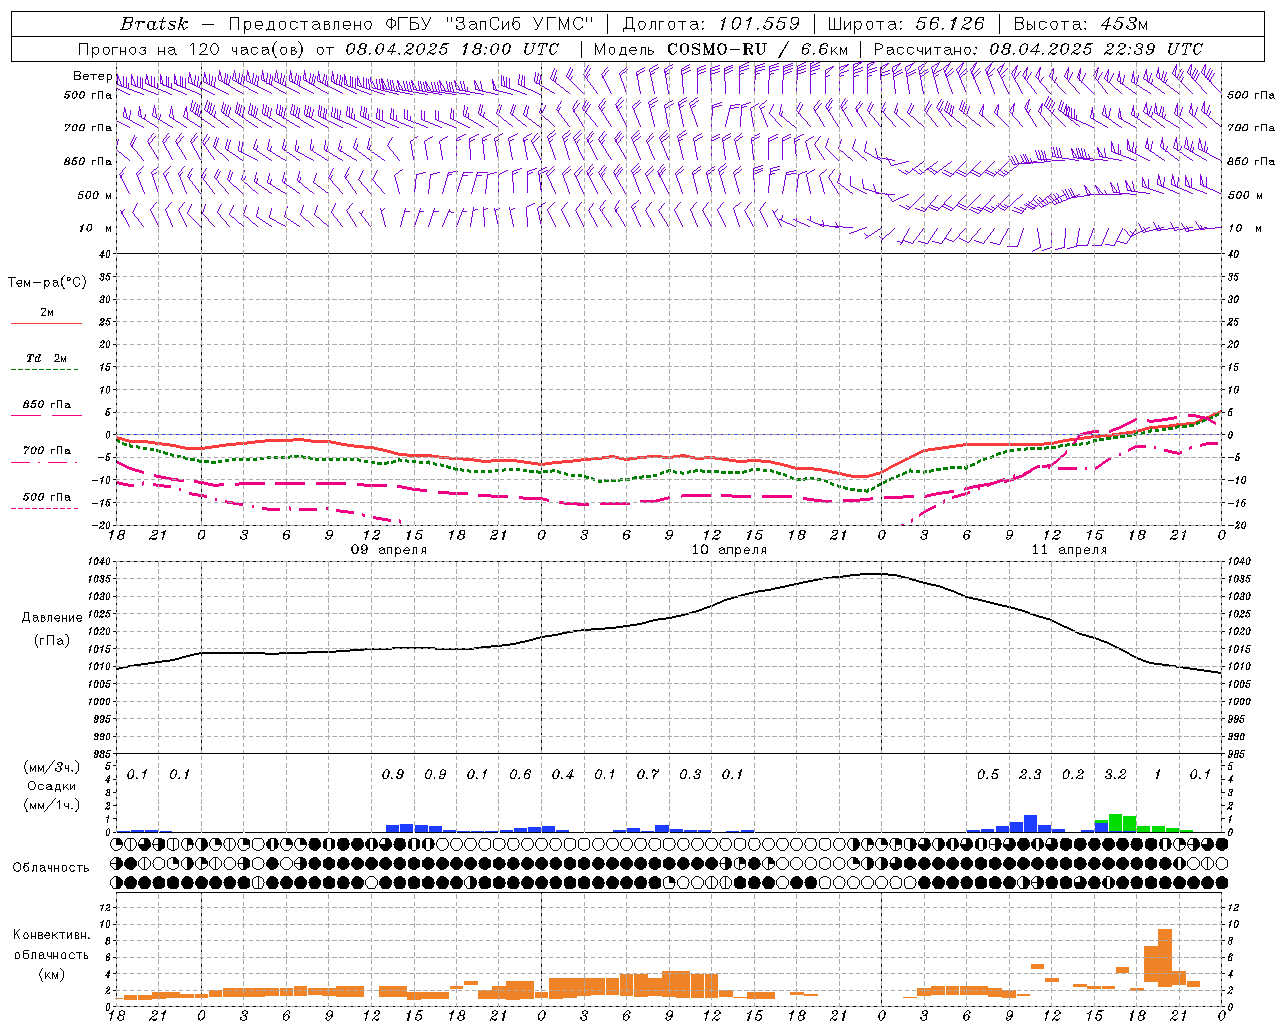Select the '(км)' kilometres unit label

pyautogui.click(x=51, y=974)
